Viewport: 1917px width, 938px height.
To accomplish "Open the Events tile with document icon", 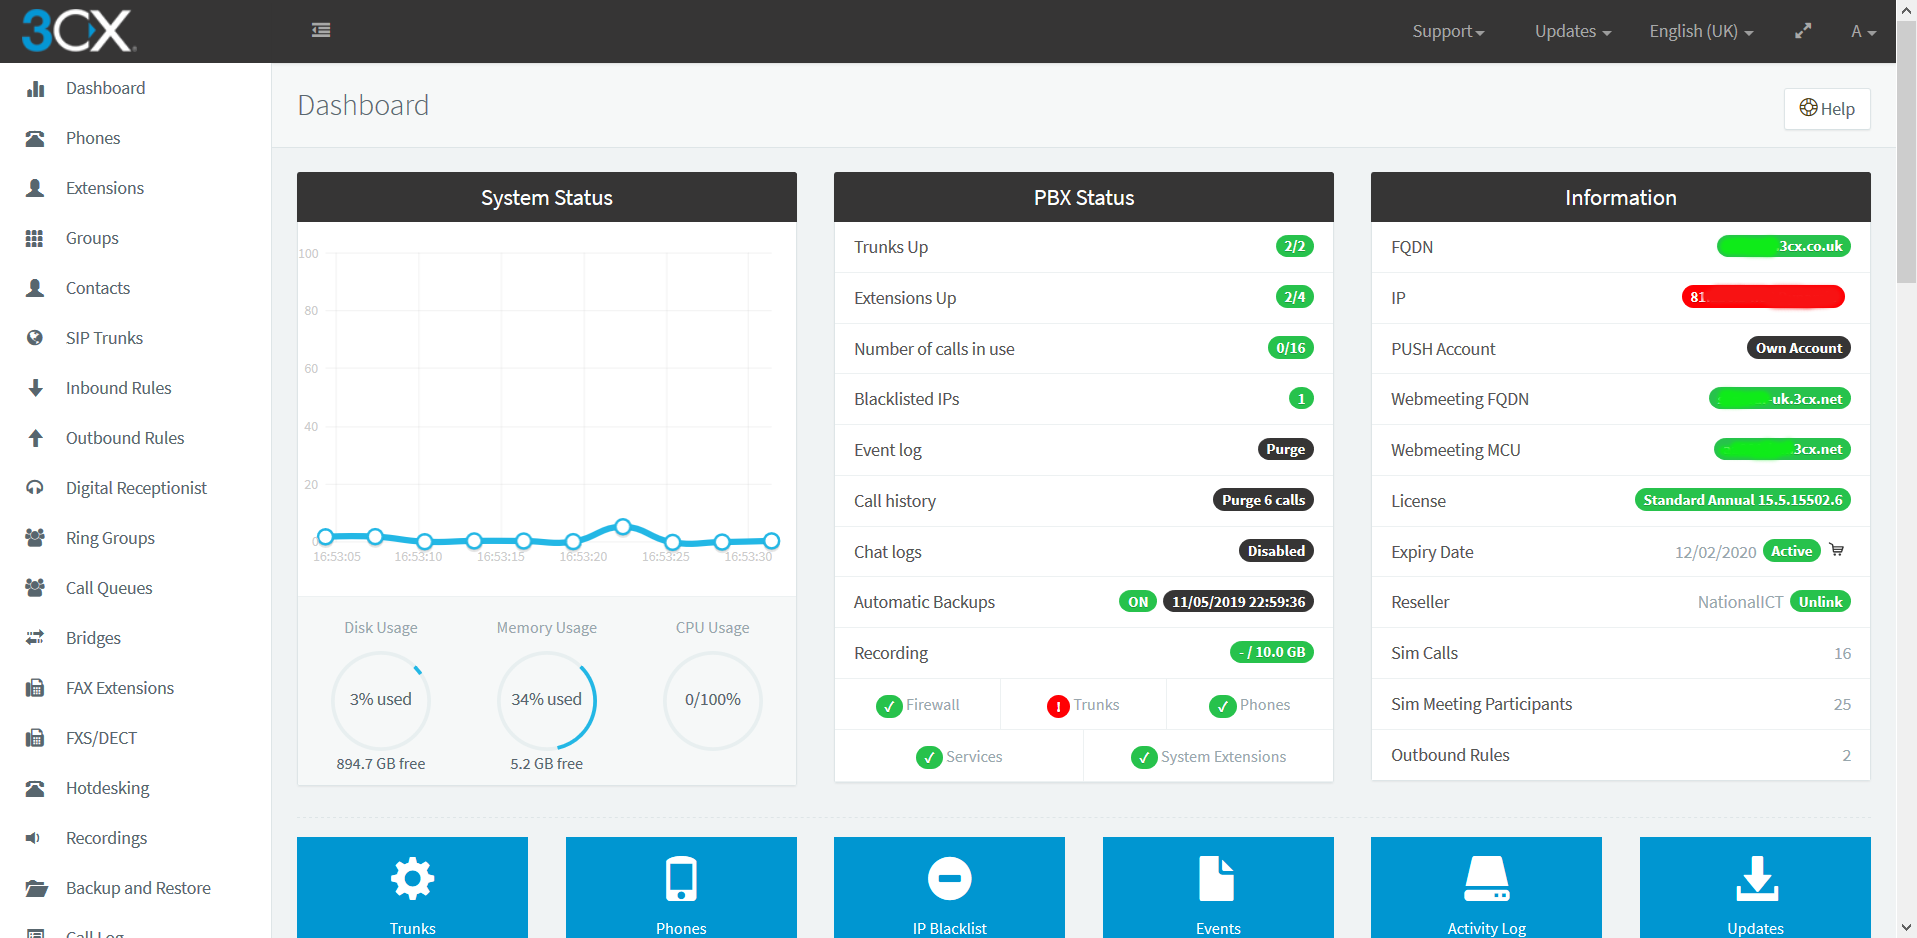I will point(1218,887).
